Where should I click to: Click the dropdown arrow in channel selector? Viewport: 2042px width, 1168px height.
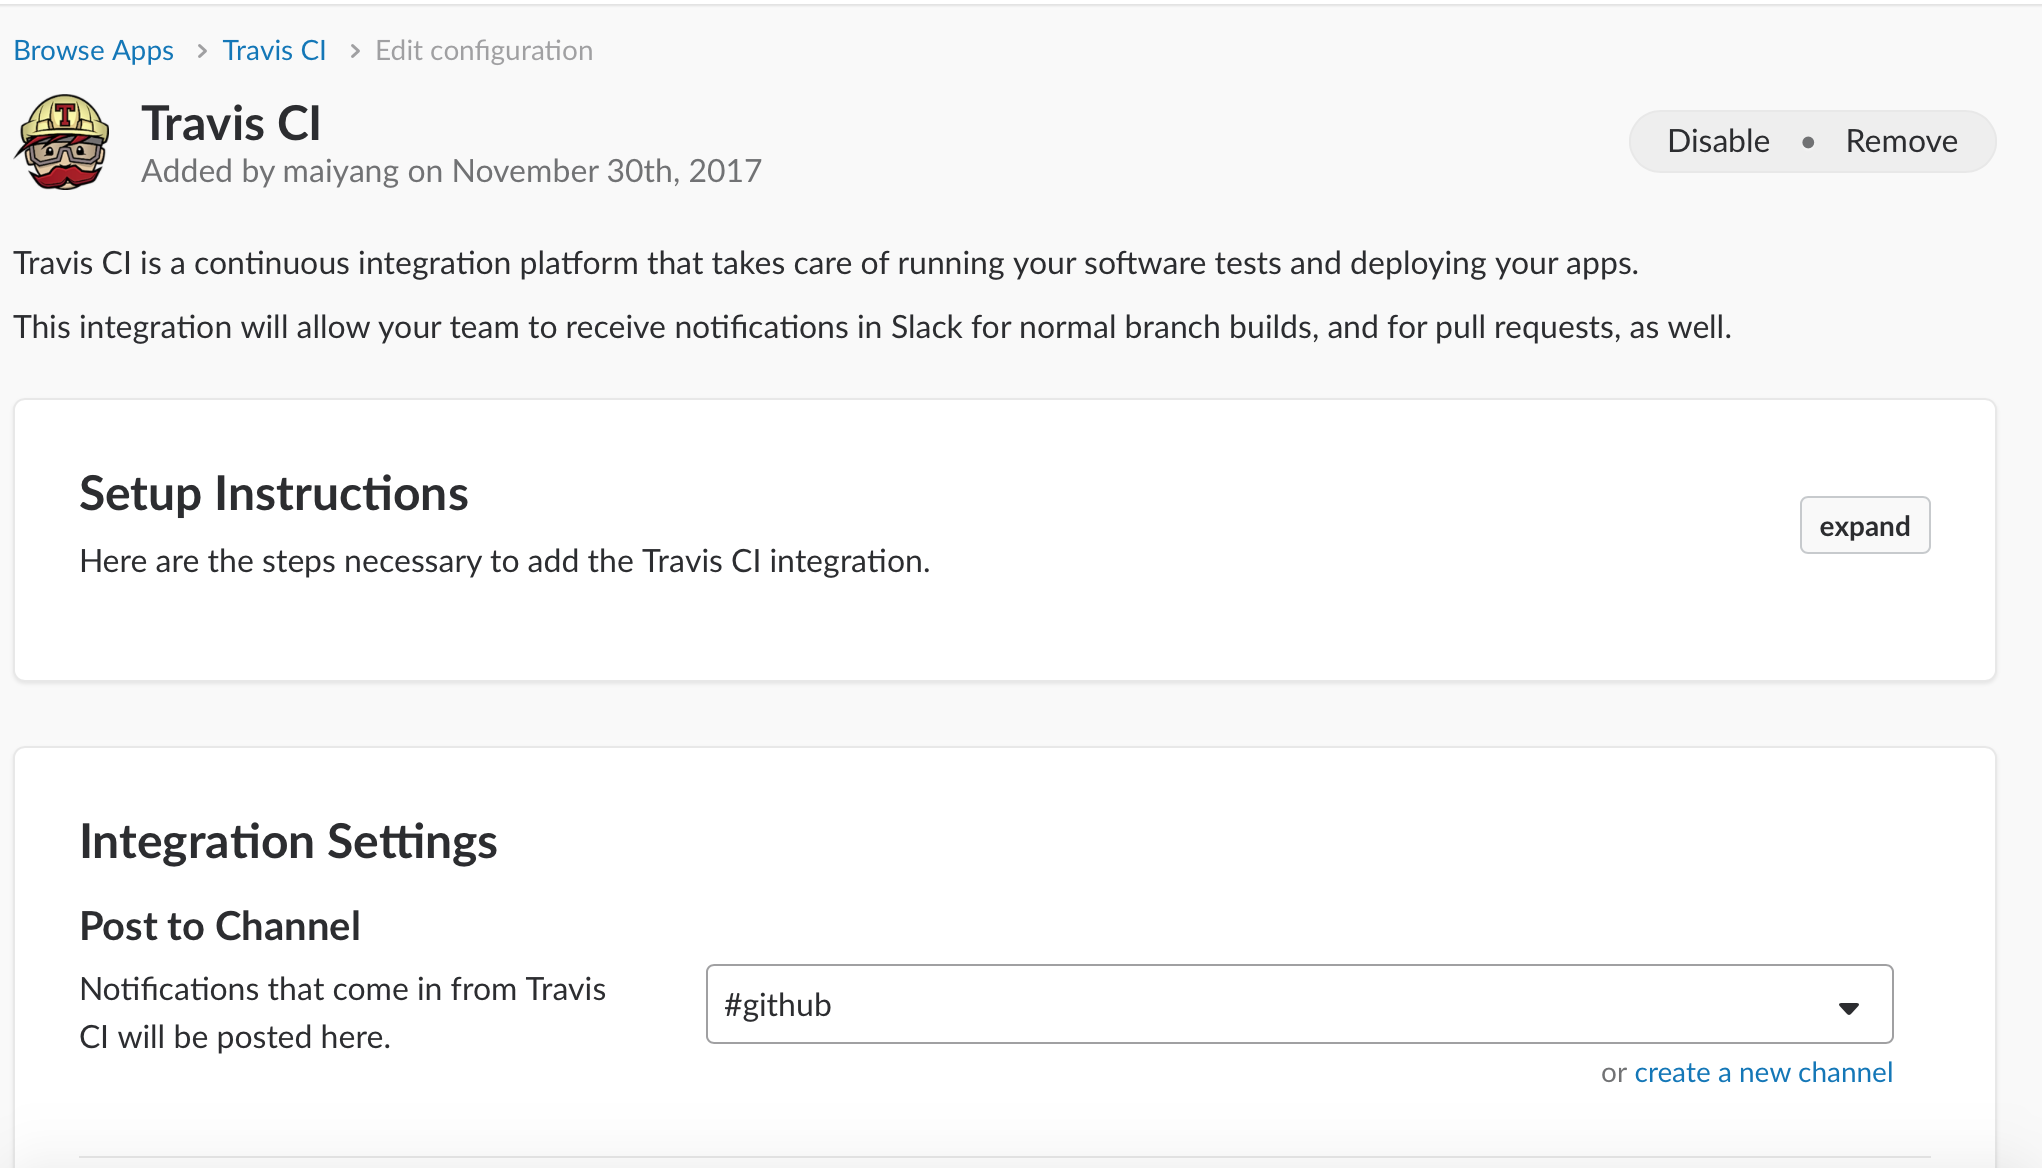[1849, 1008]
